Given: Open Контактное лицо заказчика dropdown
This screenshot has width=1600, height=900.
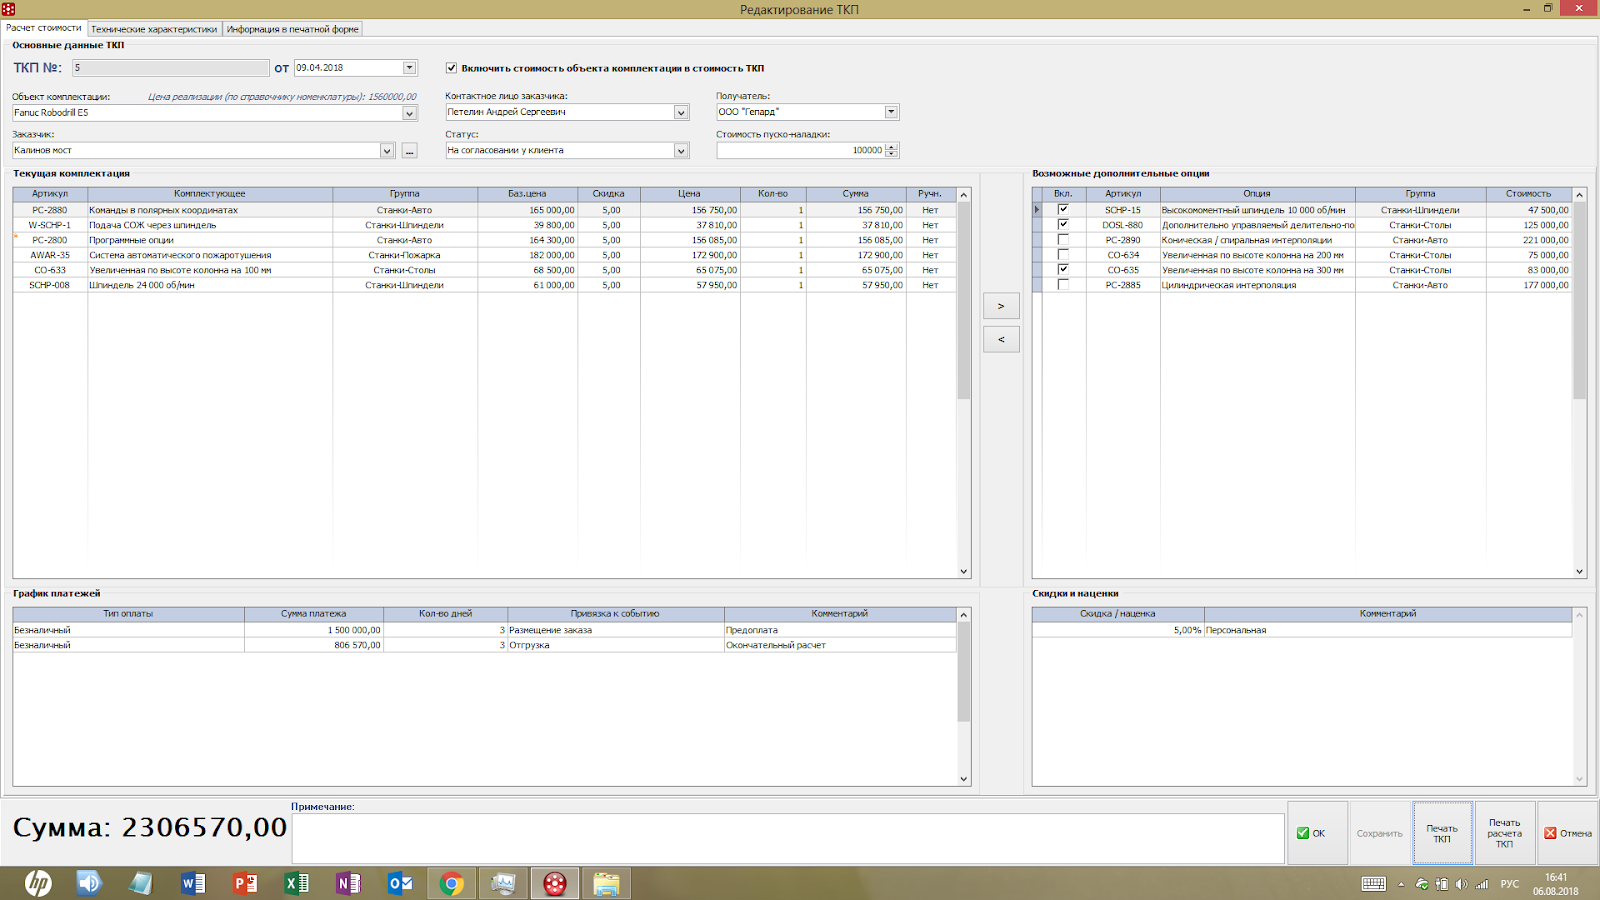Looking at the screenshot, I should 681,112.
